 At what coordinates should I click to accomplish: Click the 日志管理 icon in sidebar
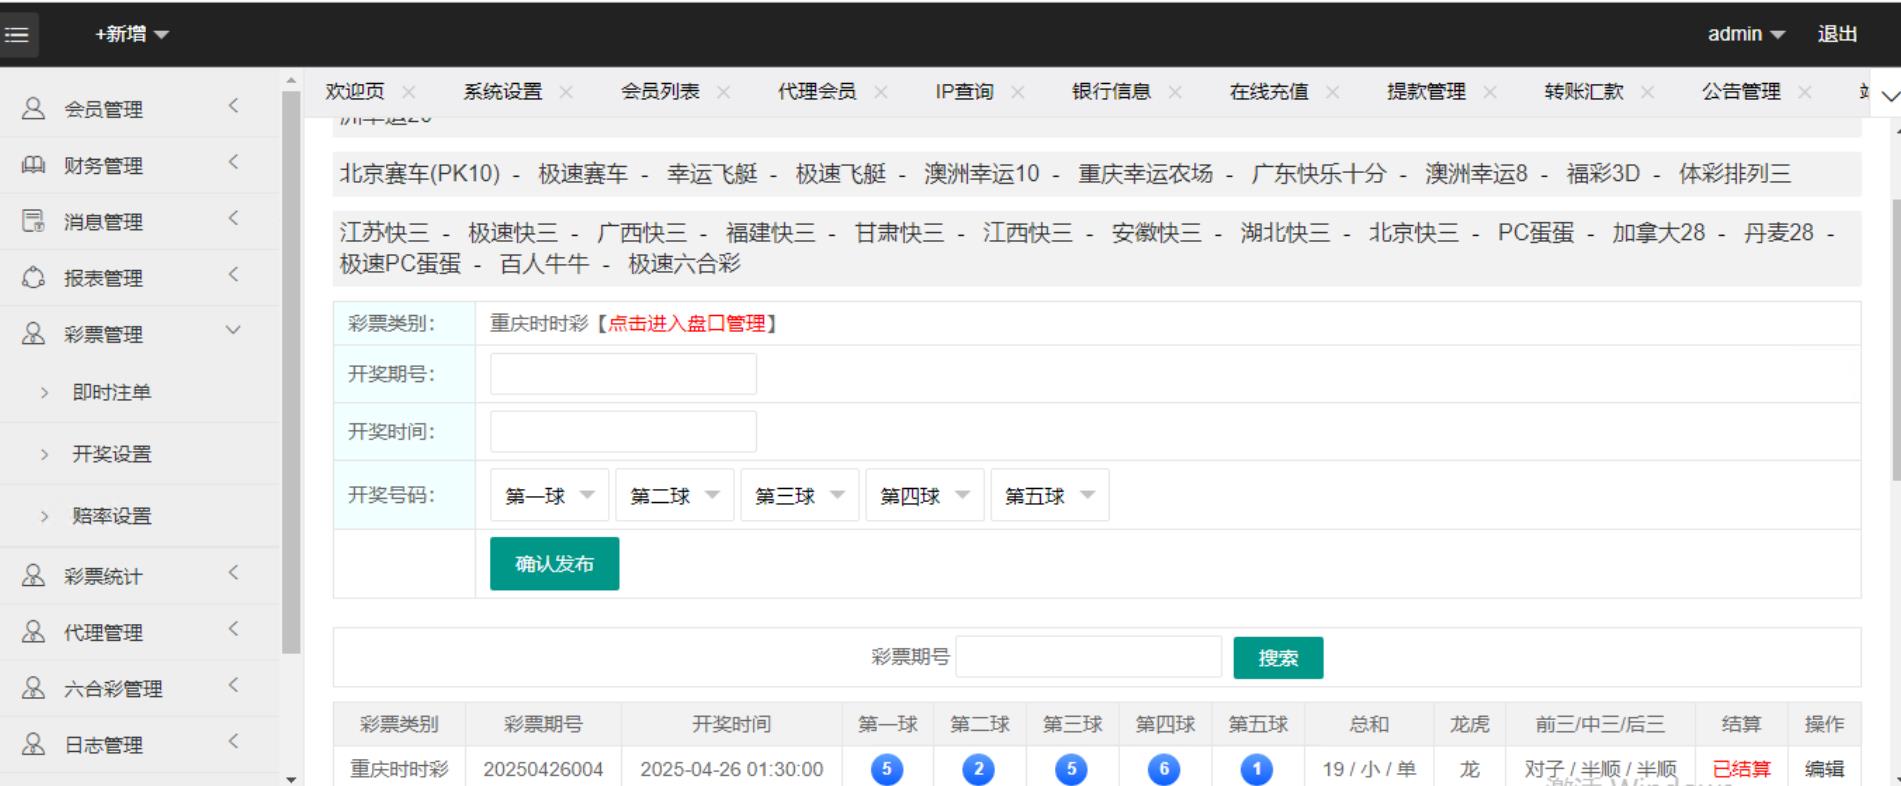click(x=33, y=744)
